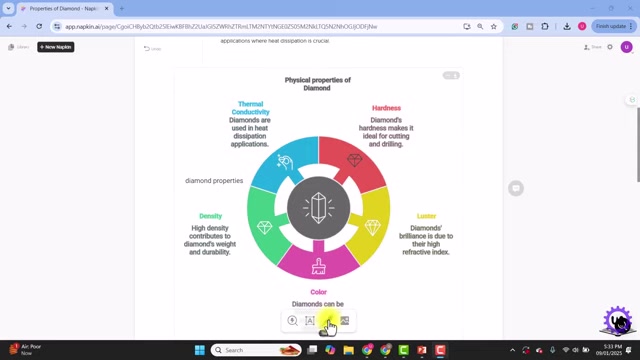Screen dimensions: 640x360
Task: Click the Finish update button
Action: coord(613,26)
